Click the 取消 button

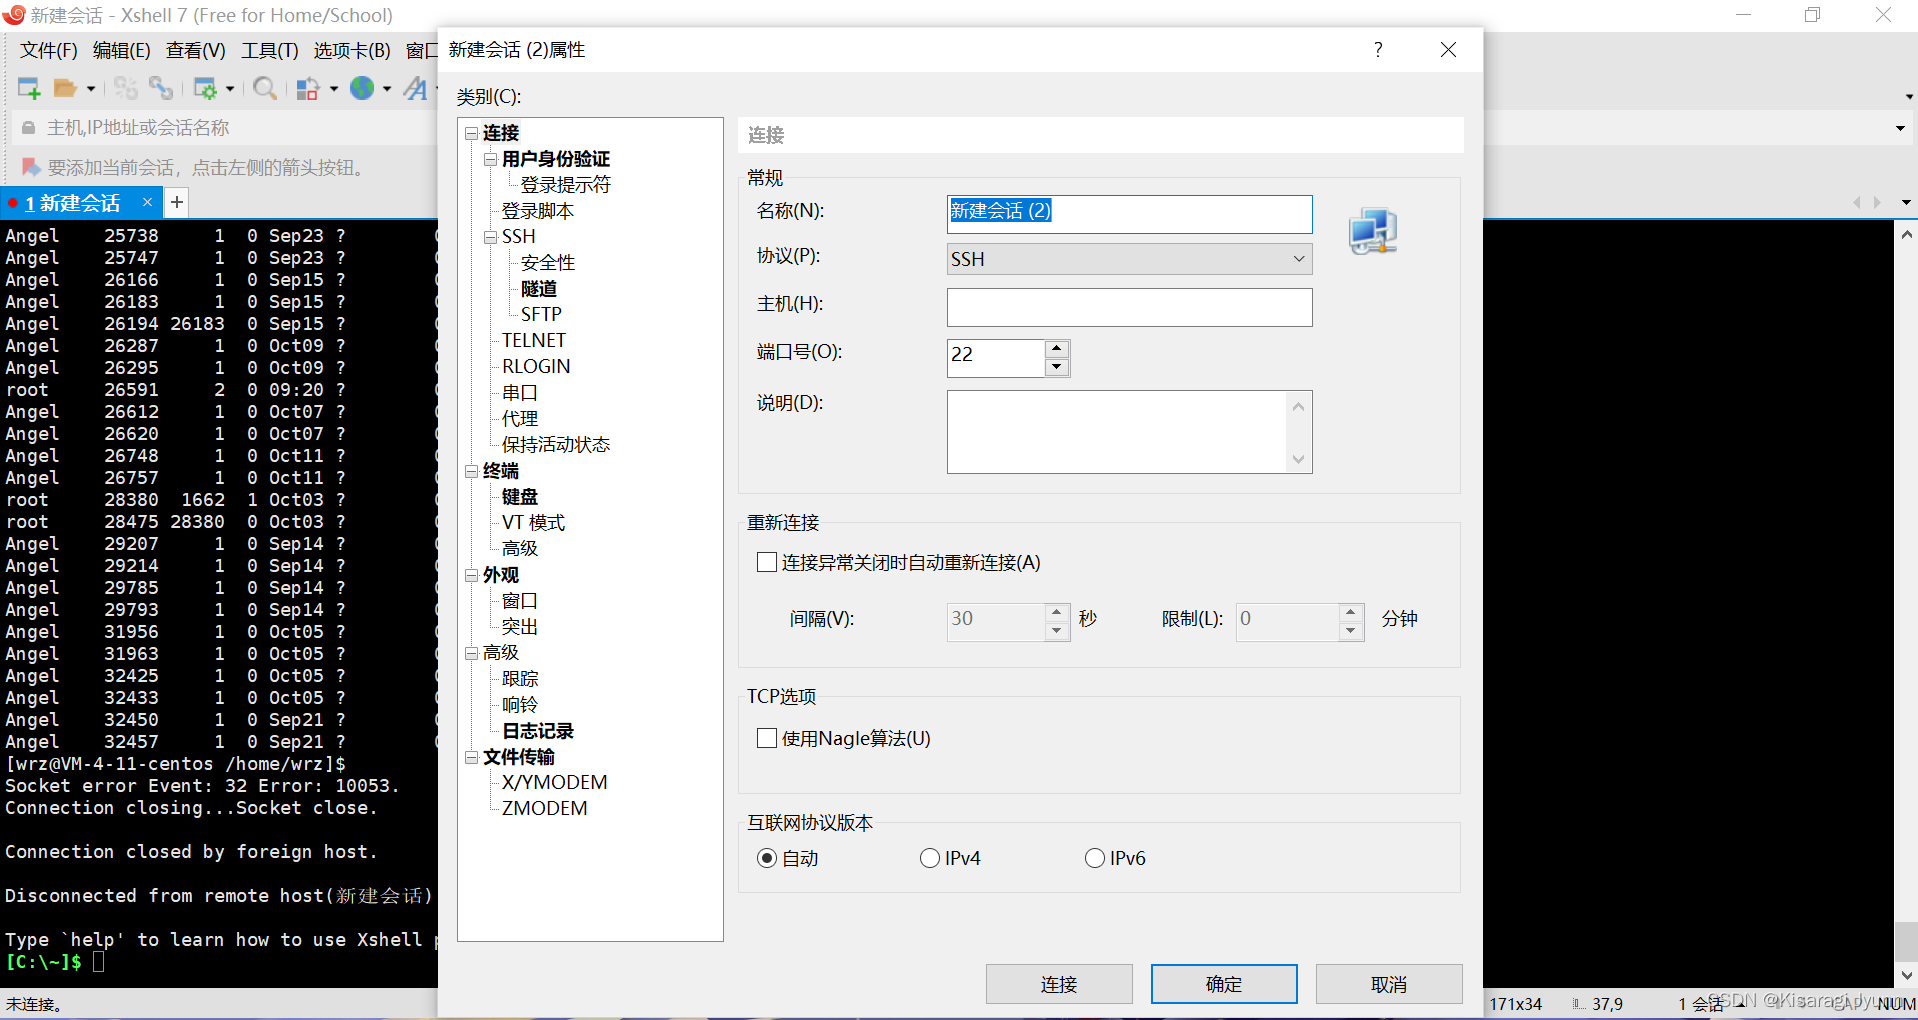coord(1389,984)
